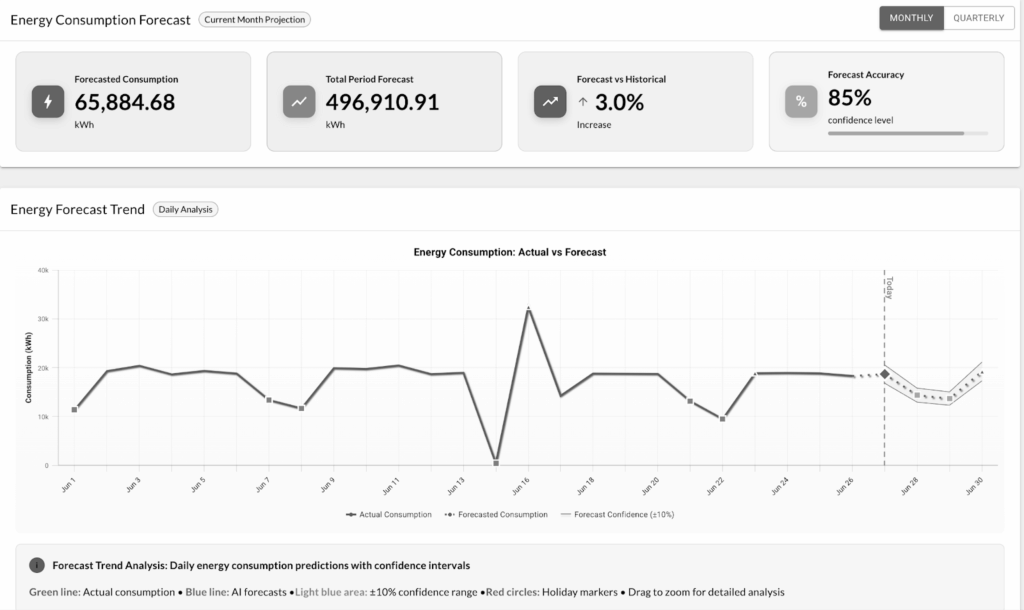Click the Jun 16 peak data point
The width and height of the screenshot is (1024, 610).
[528, 309]
